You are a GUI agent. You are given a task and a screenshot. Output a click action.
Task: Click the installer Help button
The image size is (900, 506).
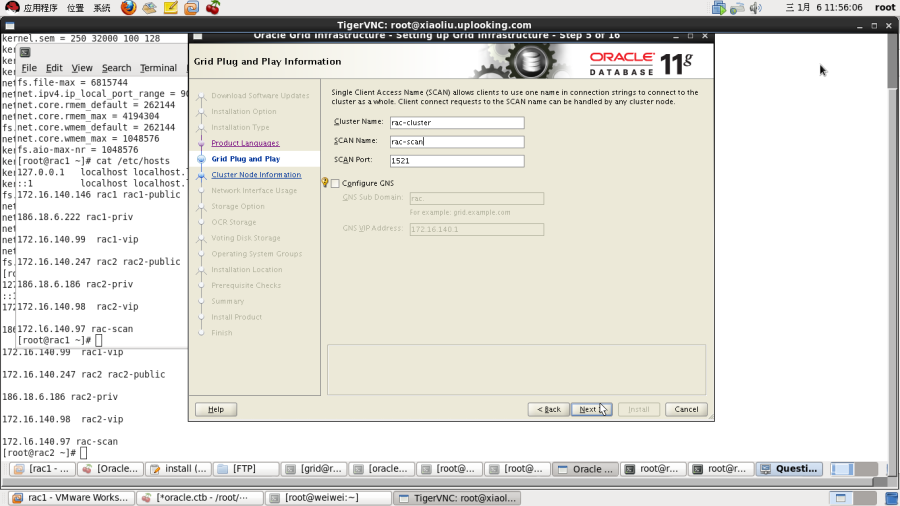tap(216, 409)
